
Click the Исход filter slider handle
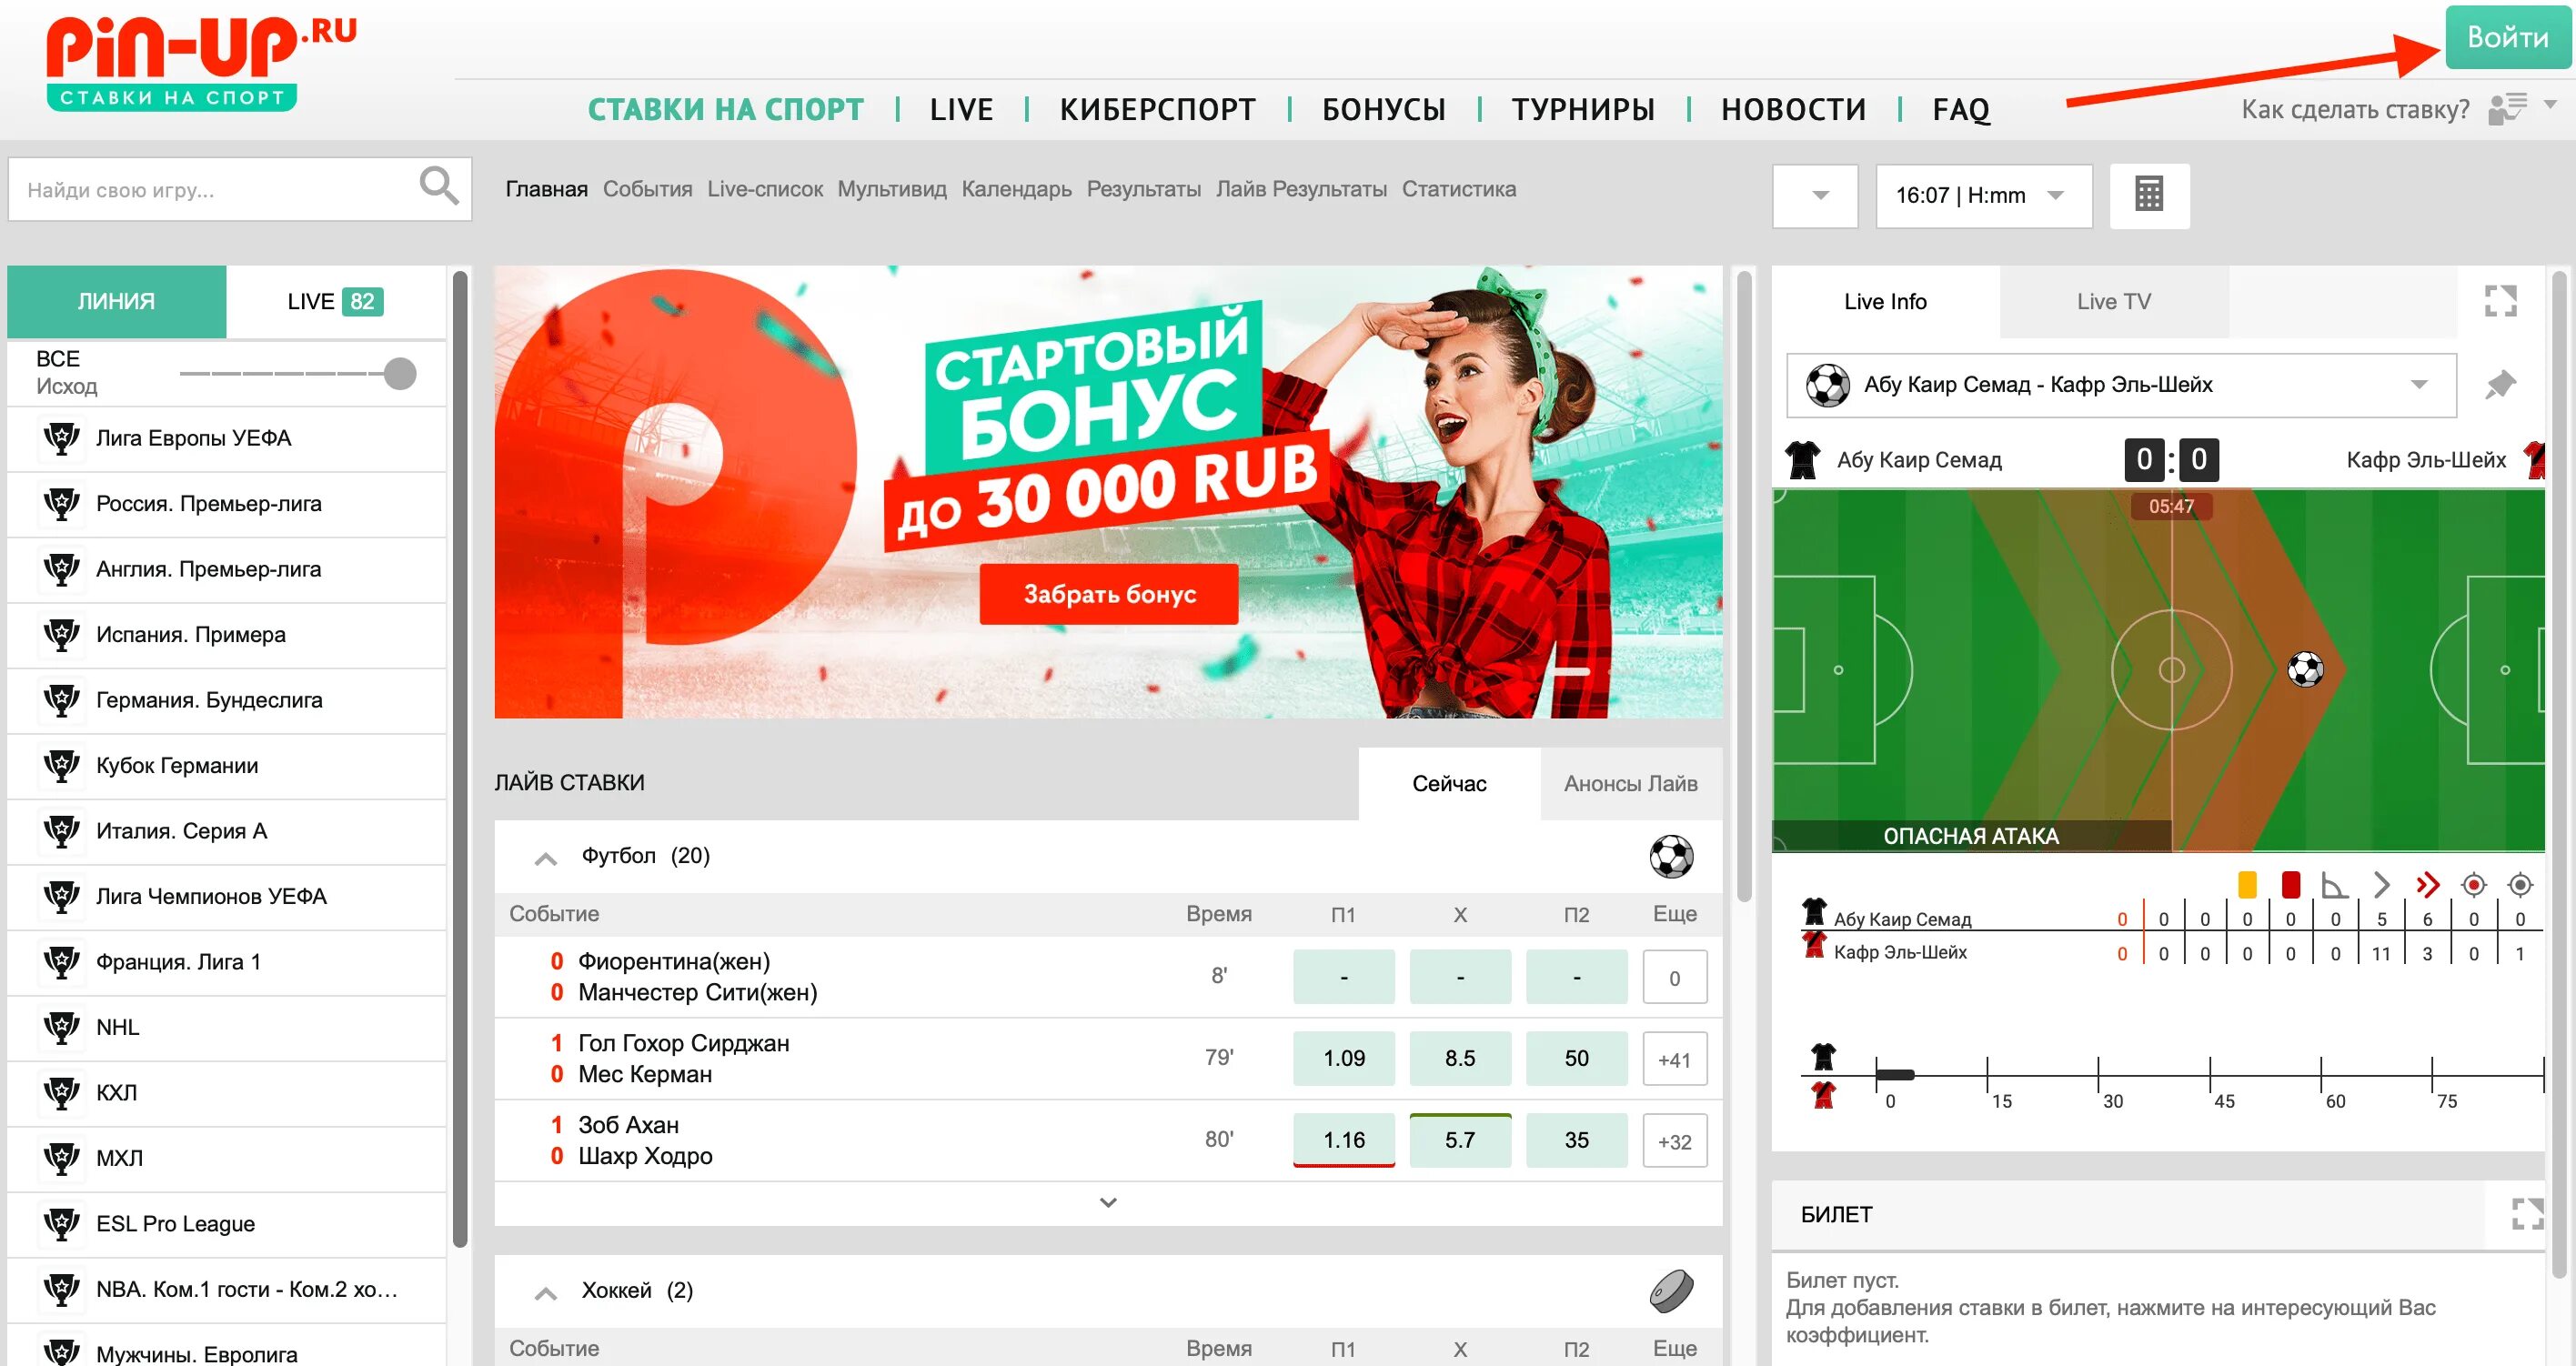point(400,374)
